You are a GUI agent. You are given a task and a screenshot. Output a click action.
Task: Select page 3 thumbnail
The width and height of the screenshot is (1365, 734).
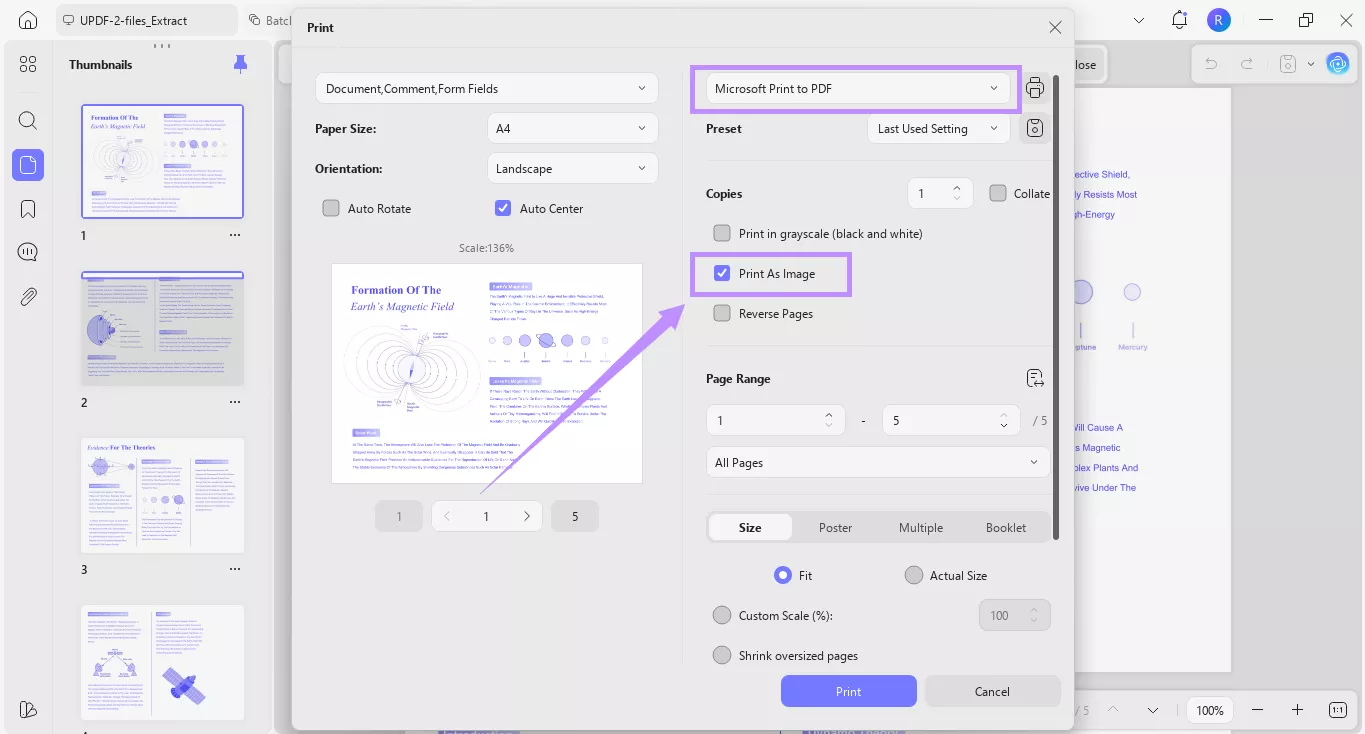pos(163,495)
